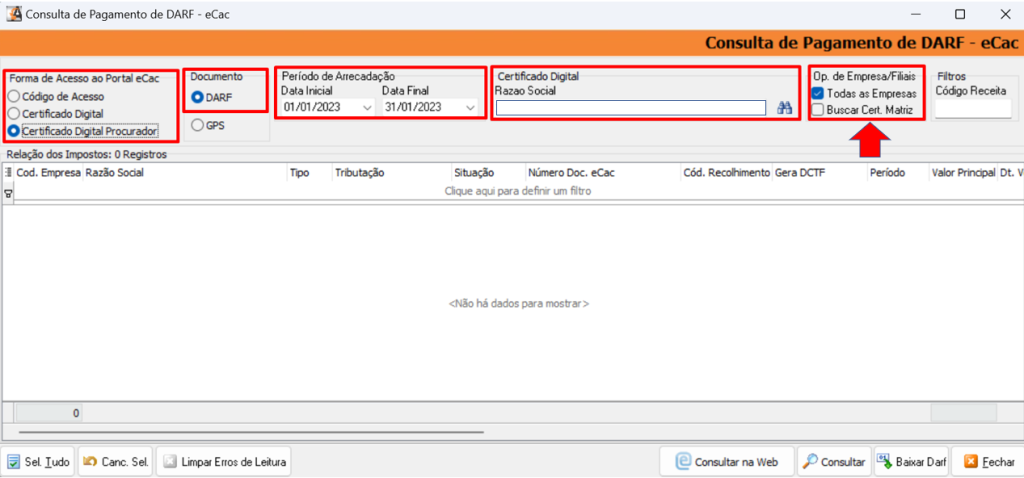Click the horizontal scrollbar of the grid
The width and height of the screenshot is (1024, 478).
[251, 432]
